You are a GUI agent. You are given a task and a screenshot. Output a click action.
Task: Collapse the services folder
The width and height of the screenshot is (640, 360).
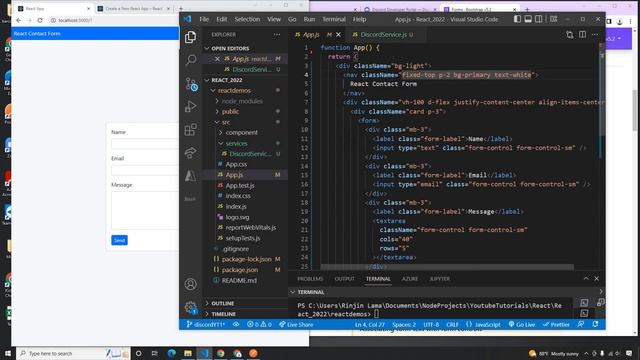click(236, 143)
